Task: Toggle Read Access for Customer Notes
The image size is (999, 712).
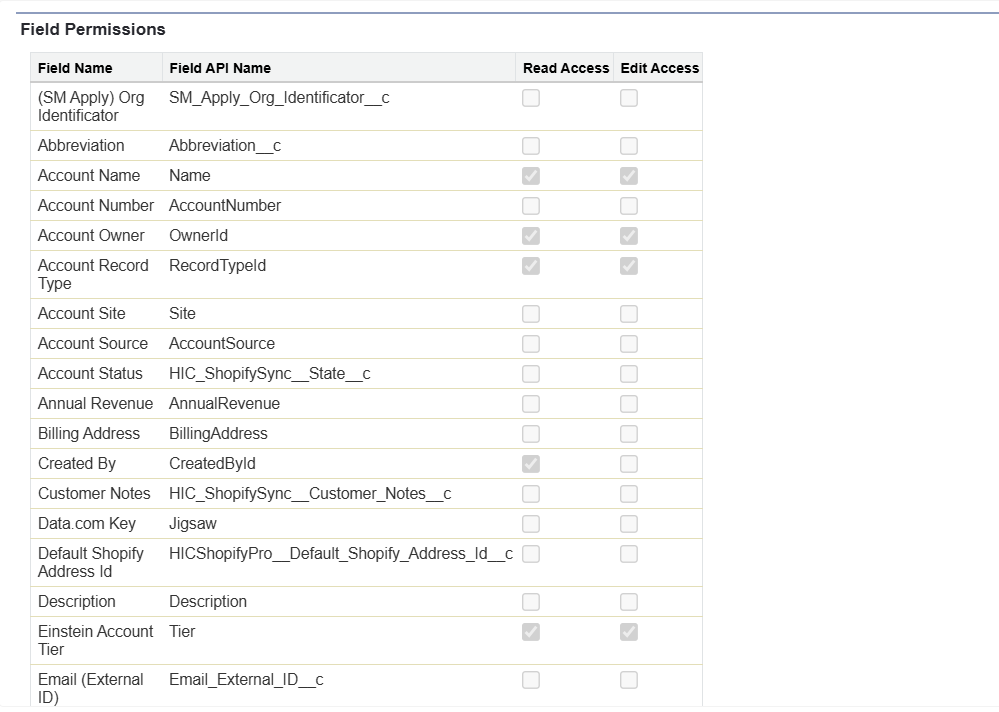Action: 531,494
